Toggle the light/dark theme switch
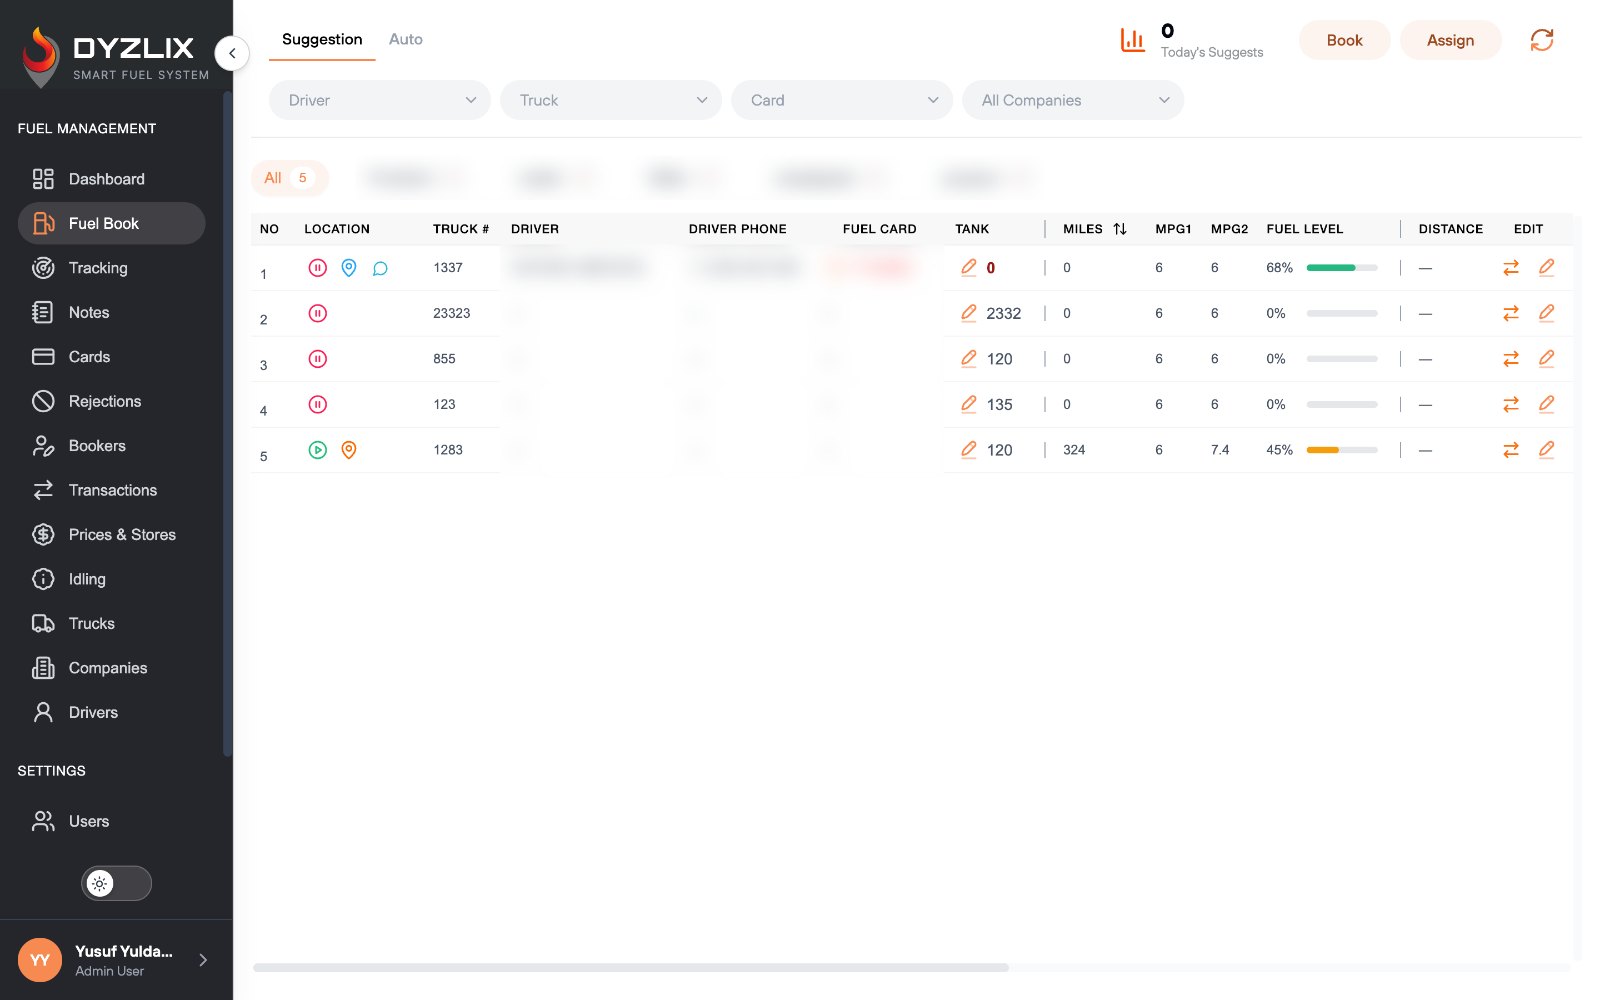This screenshot has height=1000, width=1600. (116, 883)
